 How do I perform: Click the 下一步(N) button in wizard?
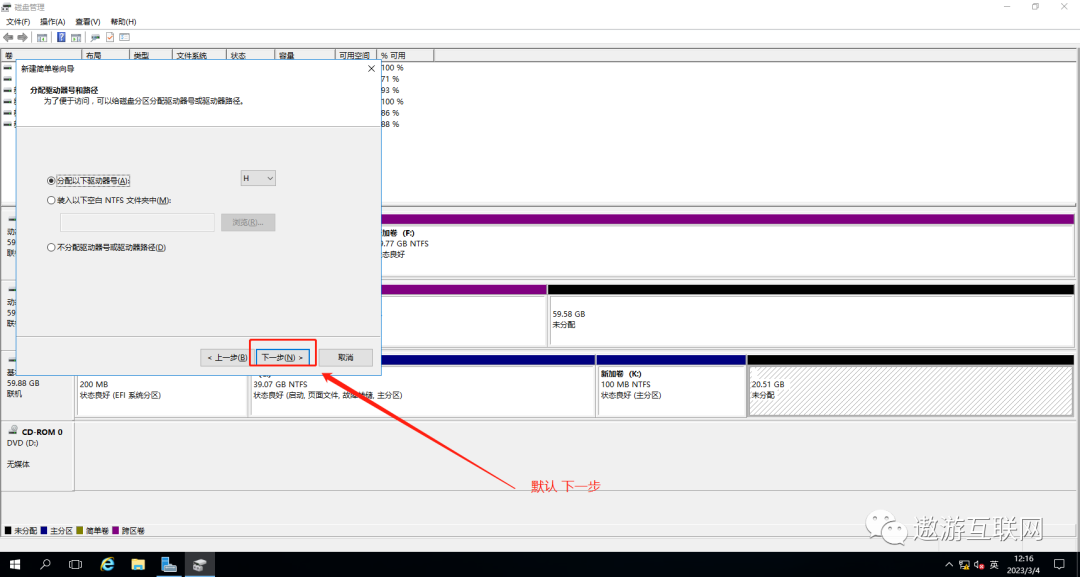coord(282,357)
